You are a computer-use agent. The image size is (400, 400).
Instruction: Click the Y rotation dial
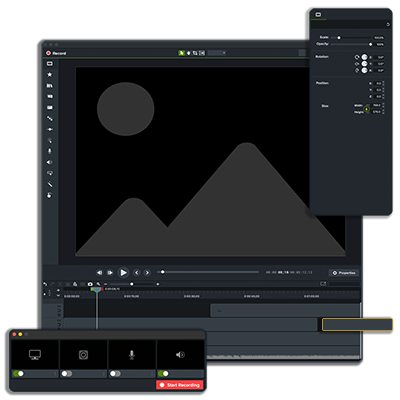[x=364, y=64]
